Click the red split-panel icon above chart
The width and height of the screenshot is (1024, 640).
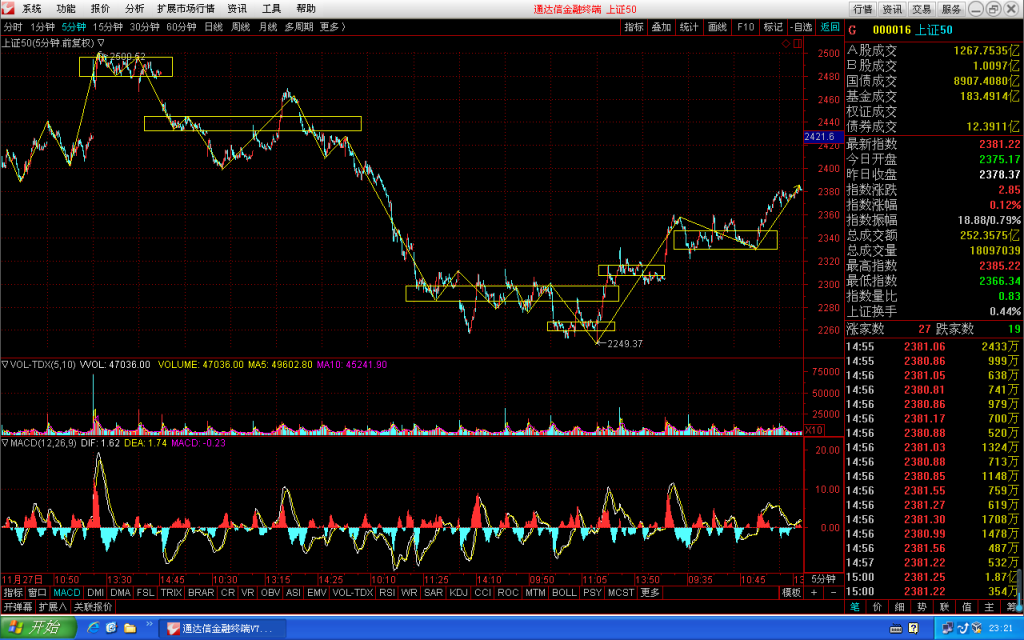click(x=797, y=43)
